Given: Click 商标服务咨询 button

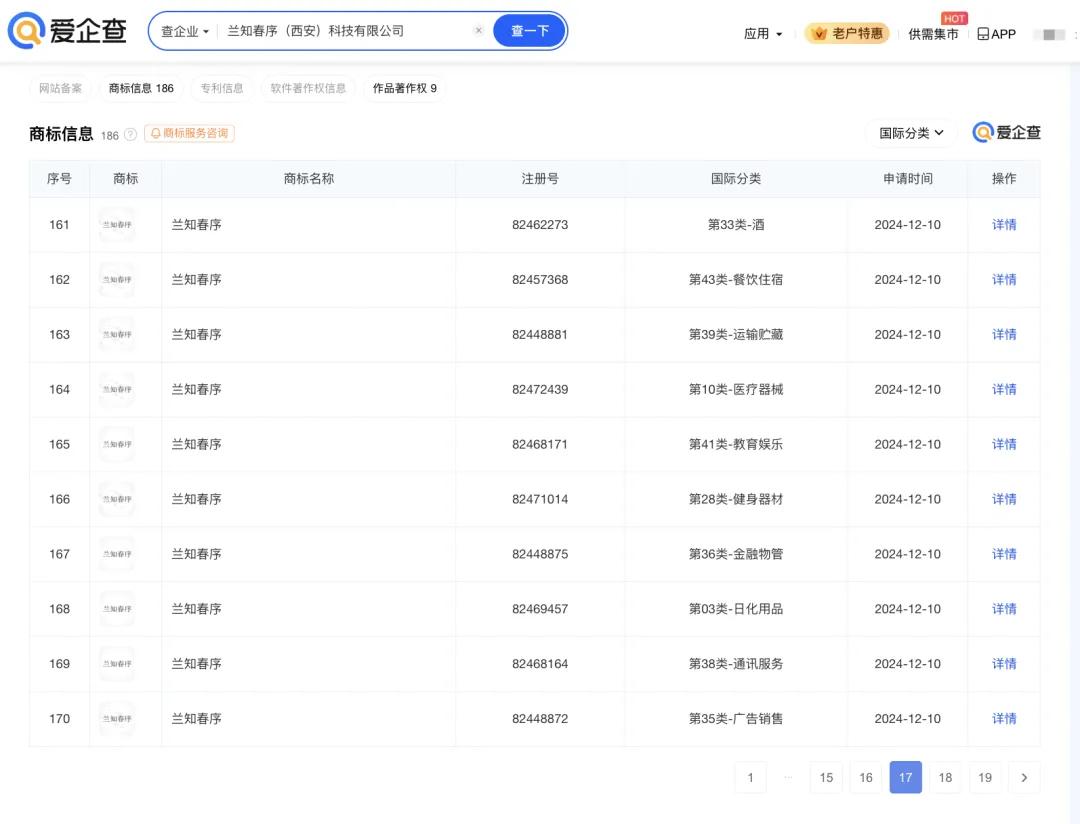Looking at the screenshot, I should point(190,133).
